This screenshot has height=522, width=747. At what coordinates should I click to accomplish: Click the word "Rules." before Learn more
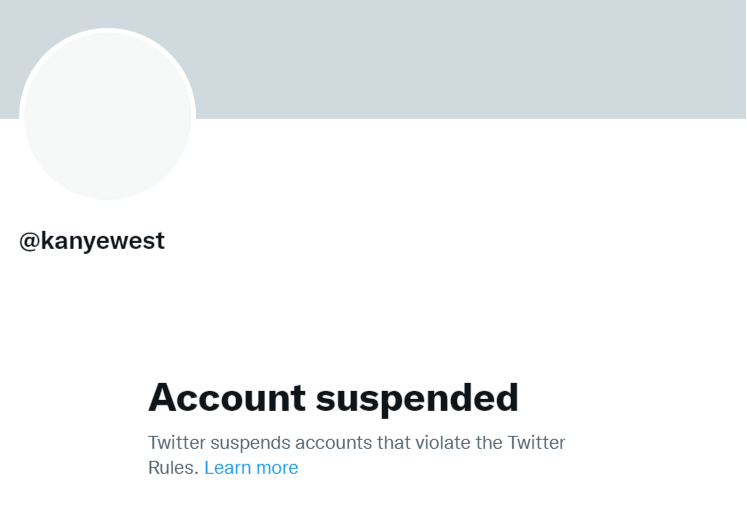pyautogui.click(x=173, y=467)
